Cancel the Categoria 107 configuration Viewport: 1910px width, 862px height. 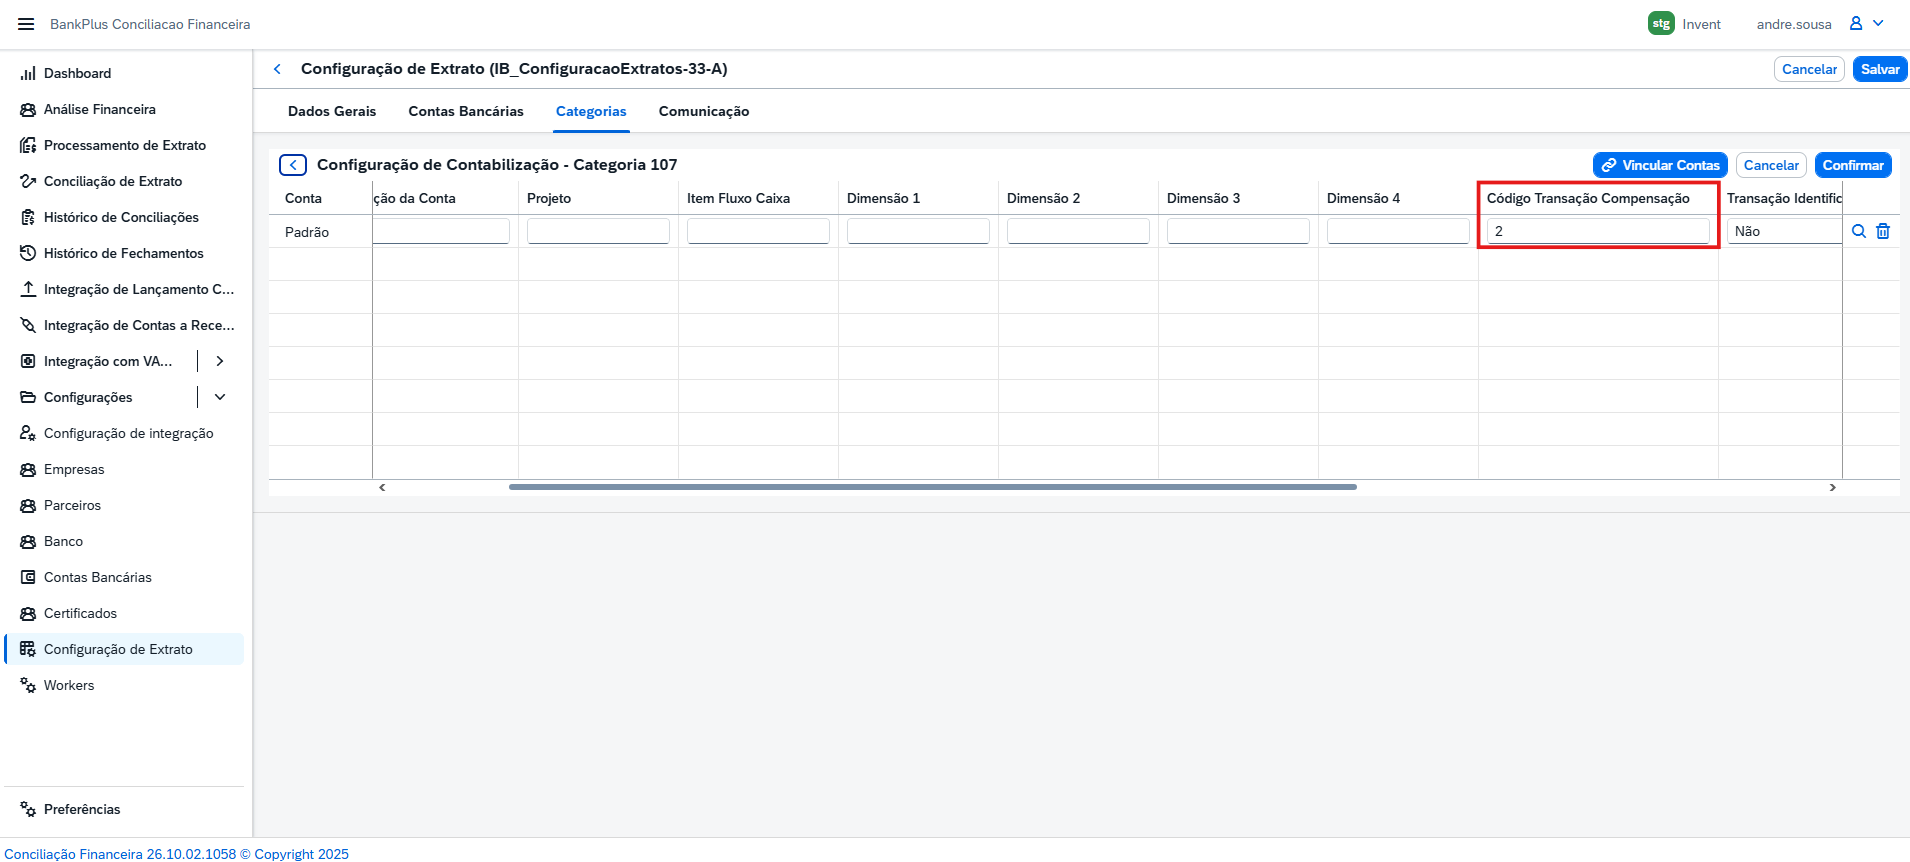coord(1771,165)
